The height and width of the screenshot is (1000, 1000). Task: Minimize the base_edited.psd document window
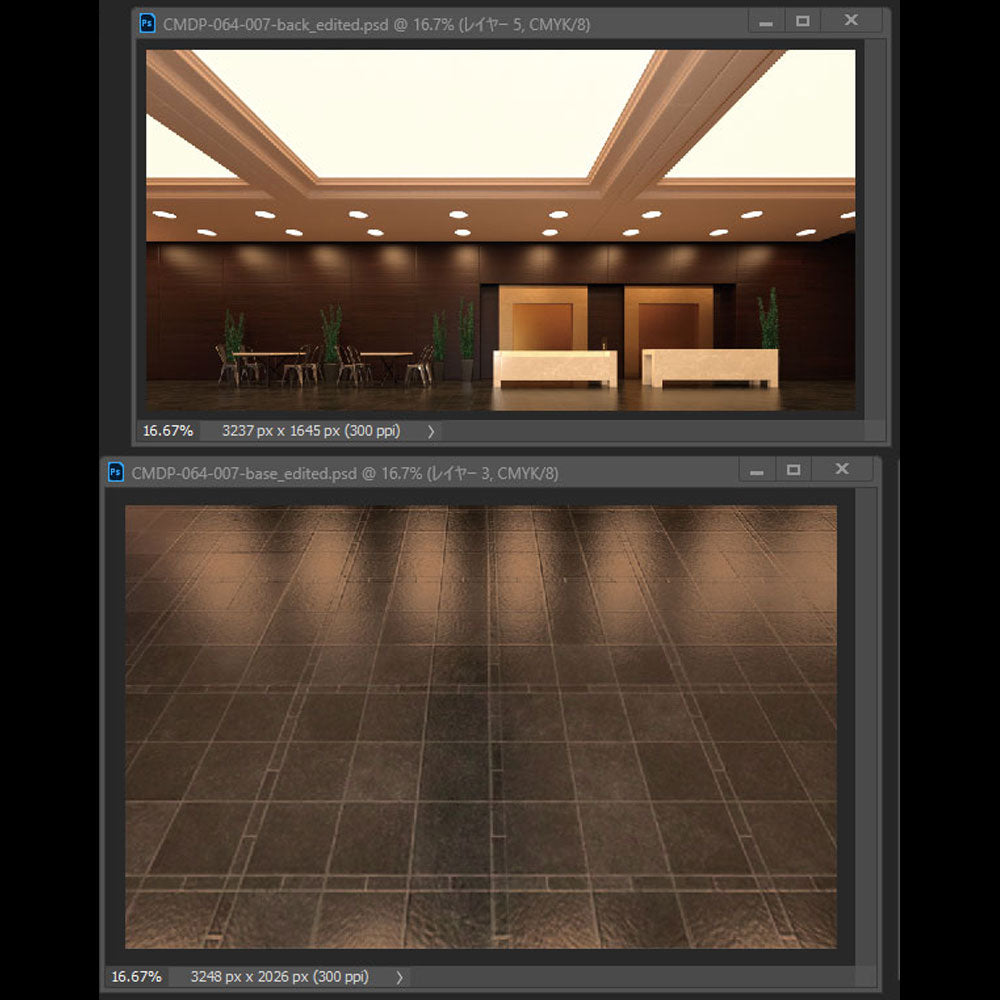coord(757,471)
